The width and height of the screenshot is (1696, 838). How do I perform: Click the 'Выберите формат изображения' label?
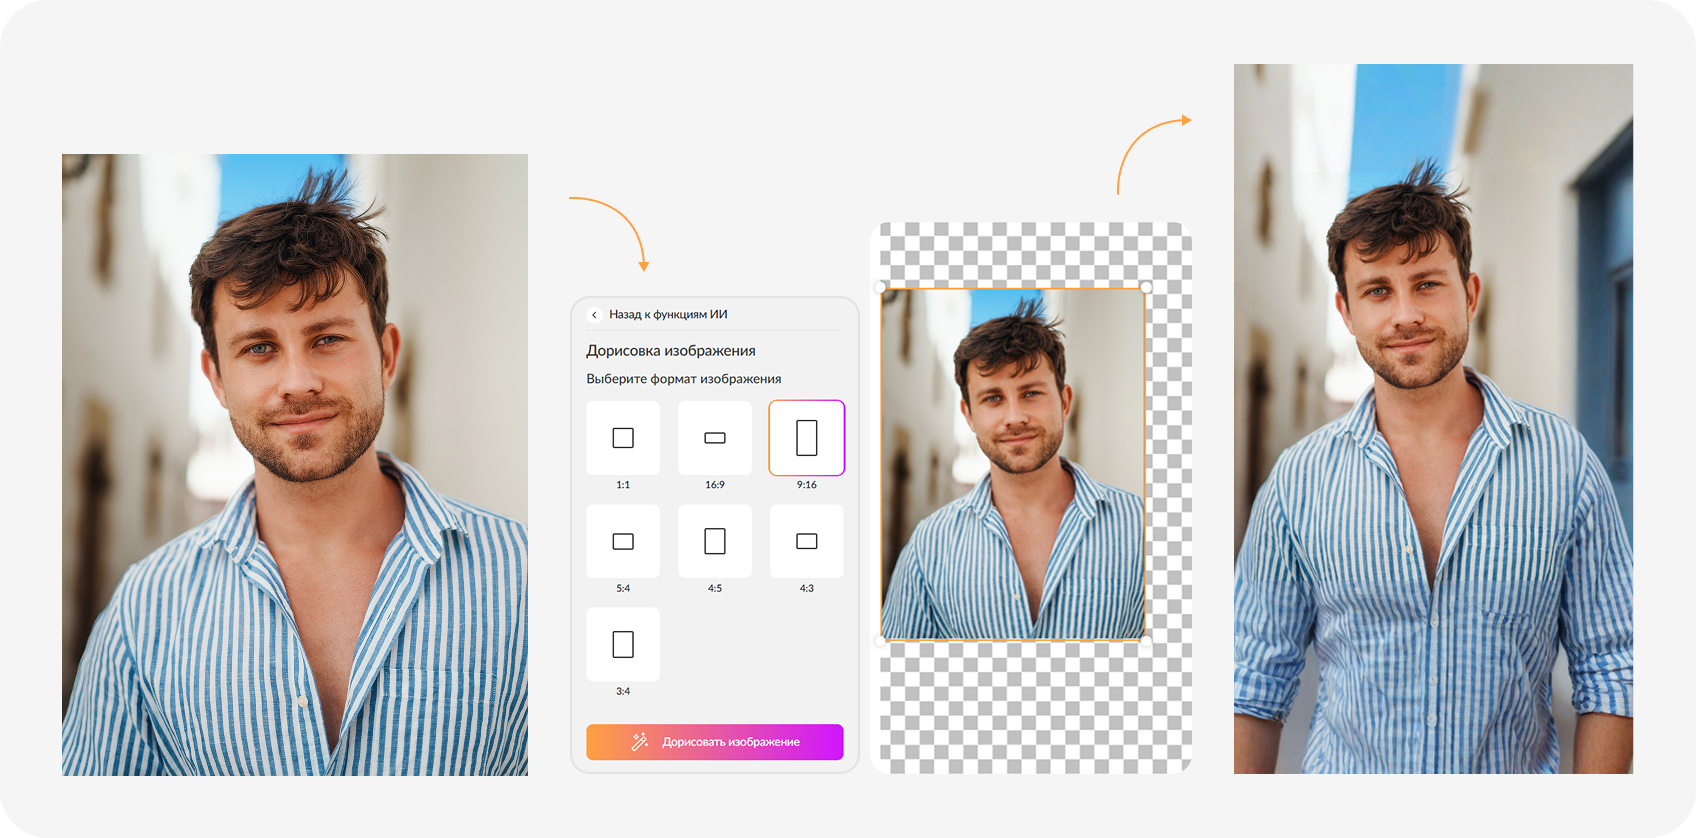point(684,379)
